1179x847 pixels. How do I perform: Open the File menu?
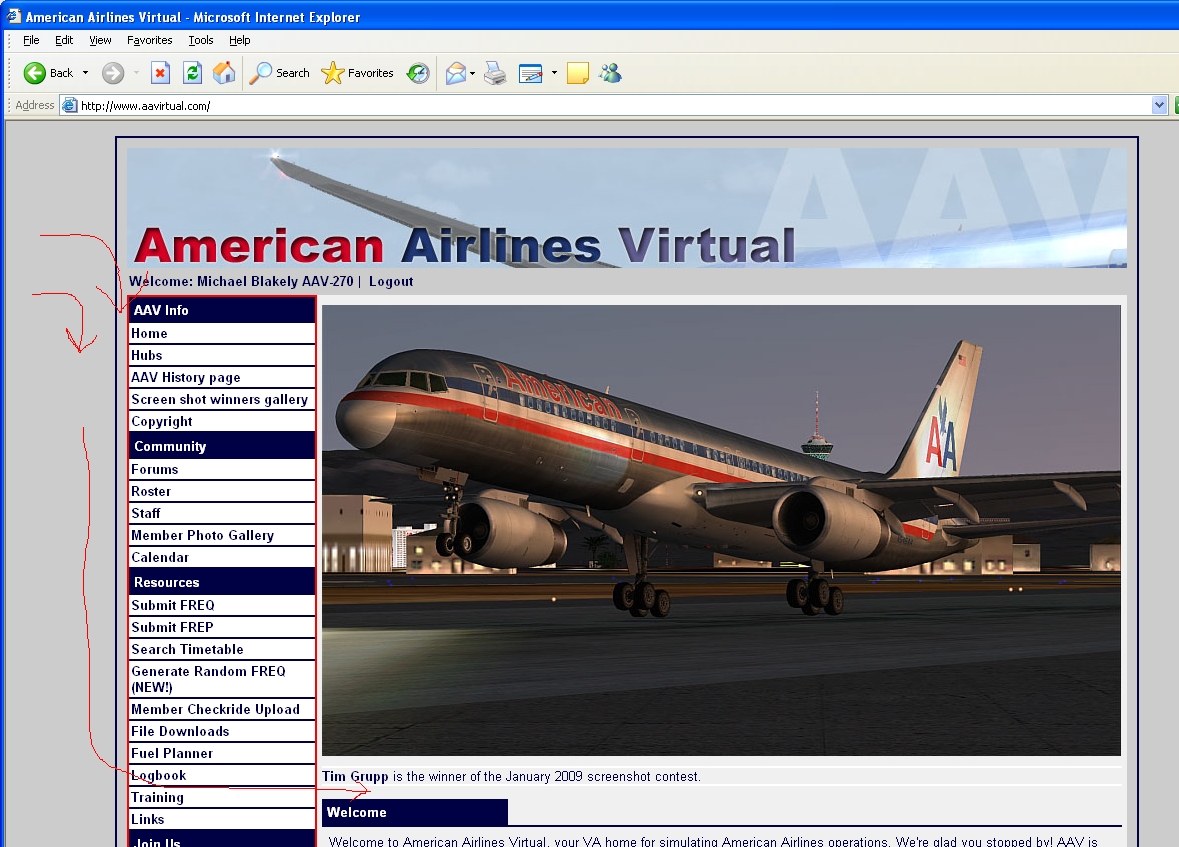(x=32, y=40)
